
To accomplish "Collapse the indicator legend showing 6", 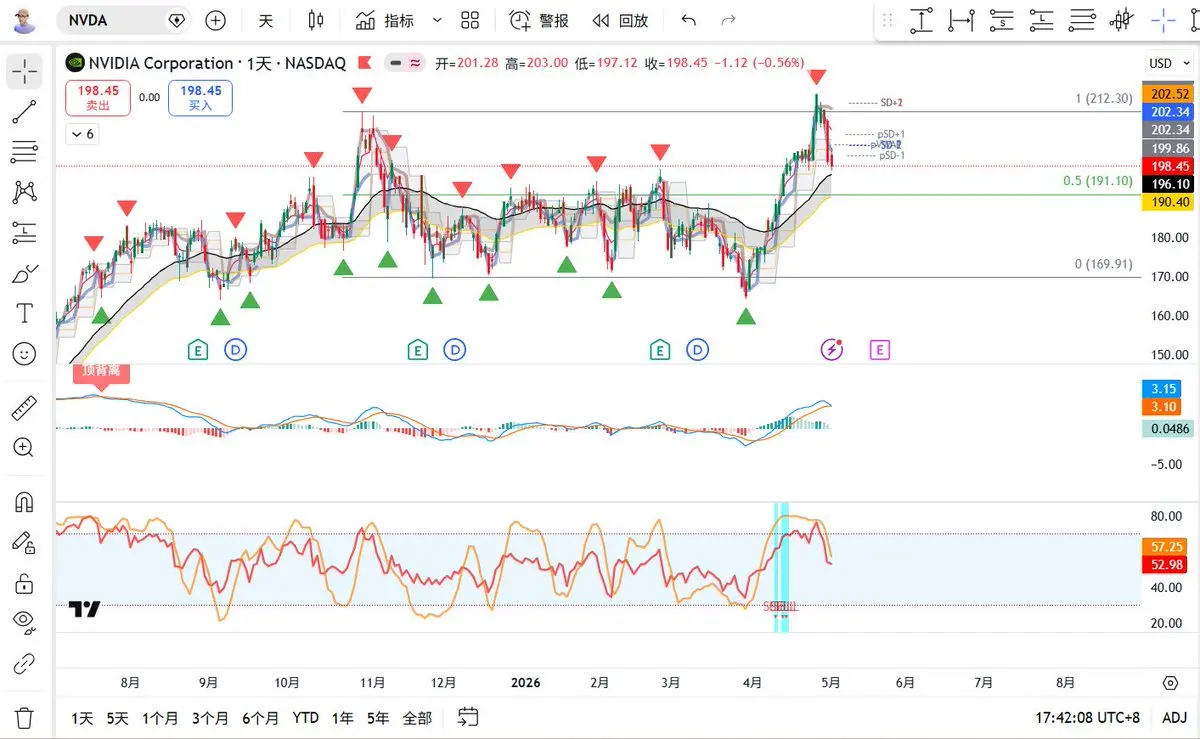I will click(83, 134).
